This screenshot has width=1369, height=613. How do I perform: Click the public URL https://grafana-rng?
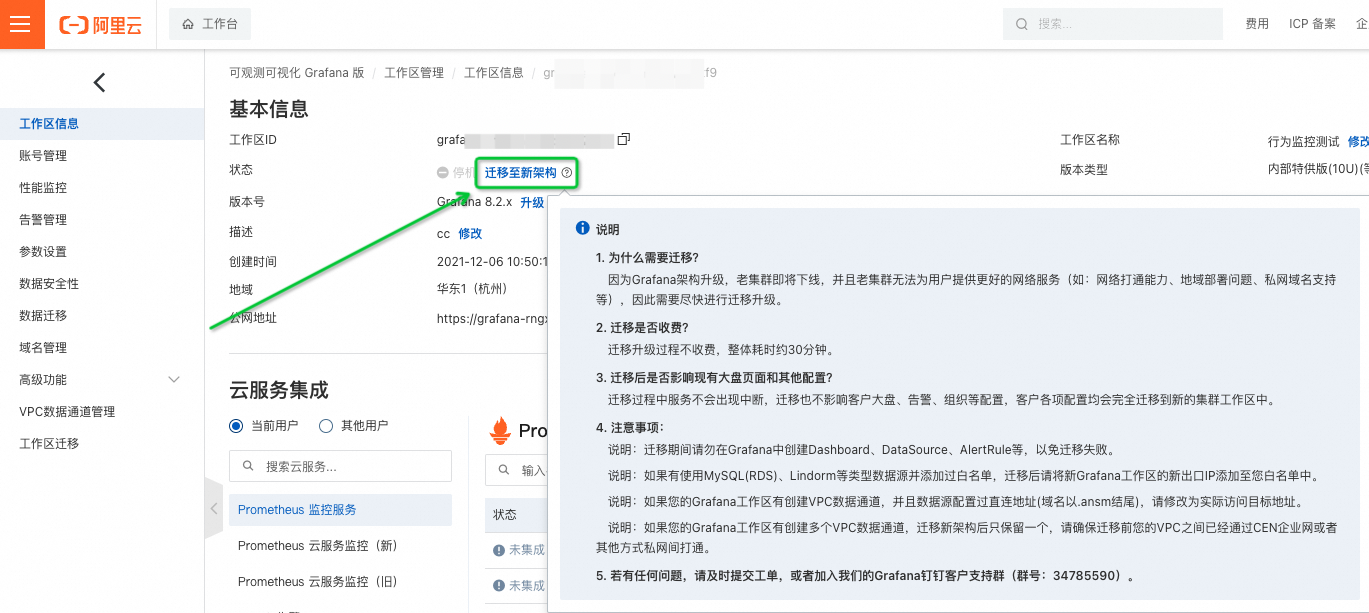pos(492,318)
